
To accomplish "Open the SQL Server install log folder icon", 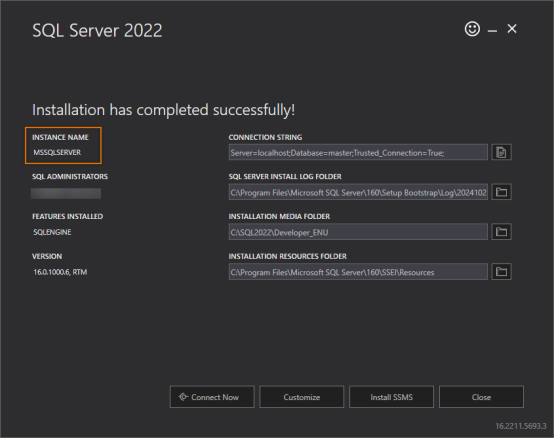I will pos(501,192).
